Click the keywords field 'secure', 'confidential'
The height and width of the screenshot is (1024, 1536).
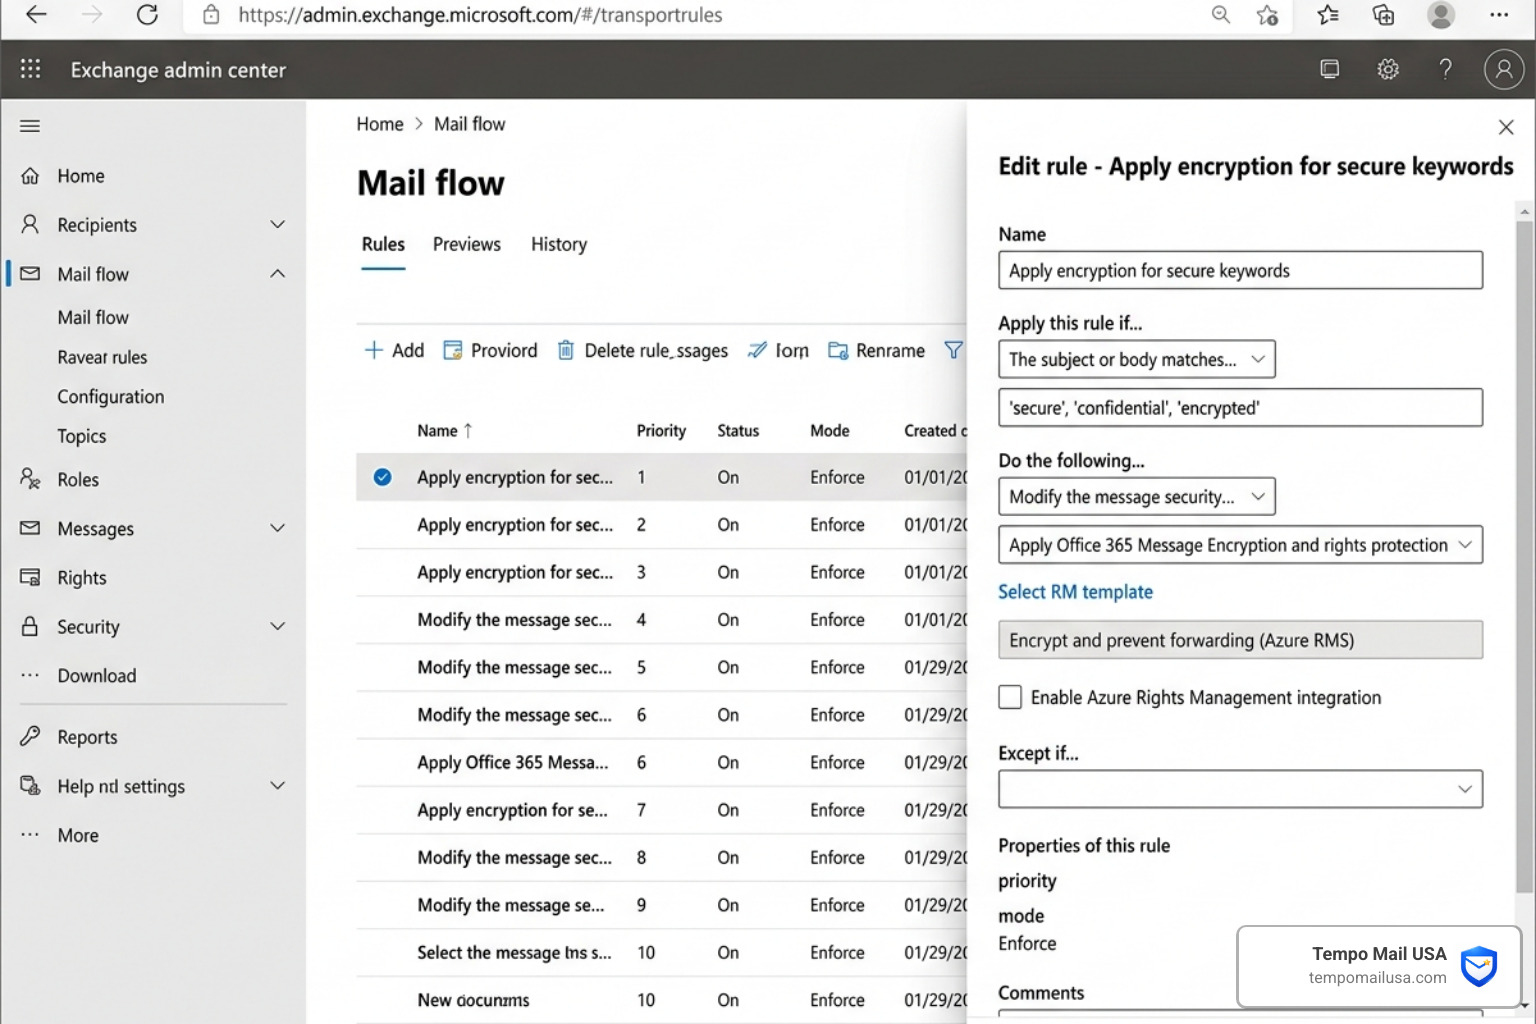pos(1240,407)
